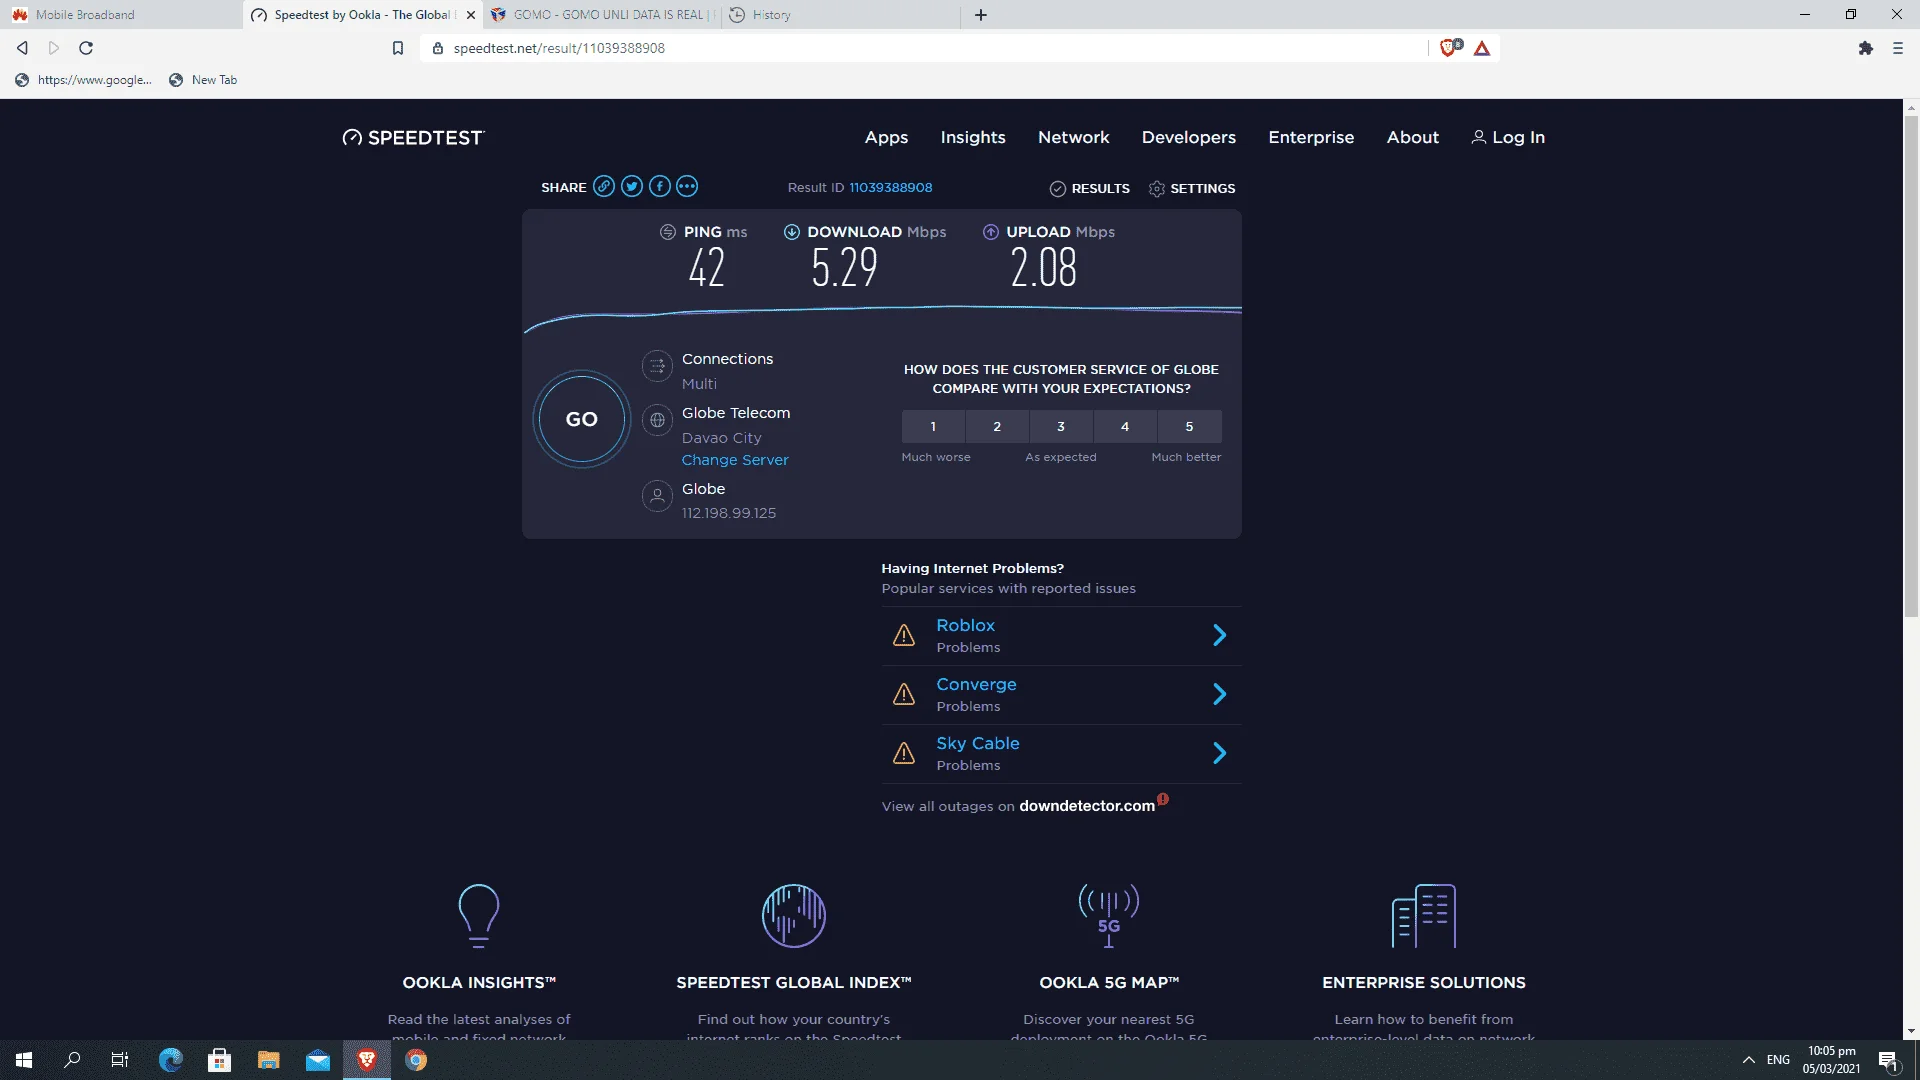
Task: Open the browser main menu
Action: [1898, 48]
